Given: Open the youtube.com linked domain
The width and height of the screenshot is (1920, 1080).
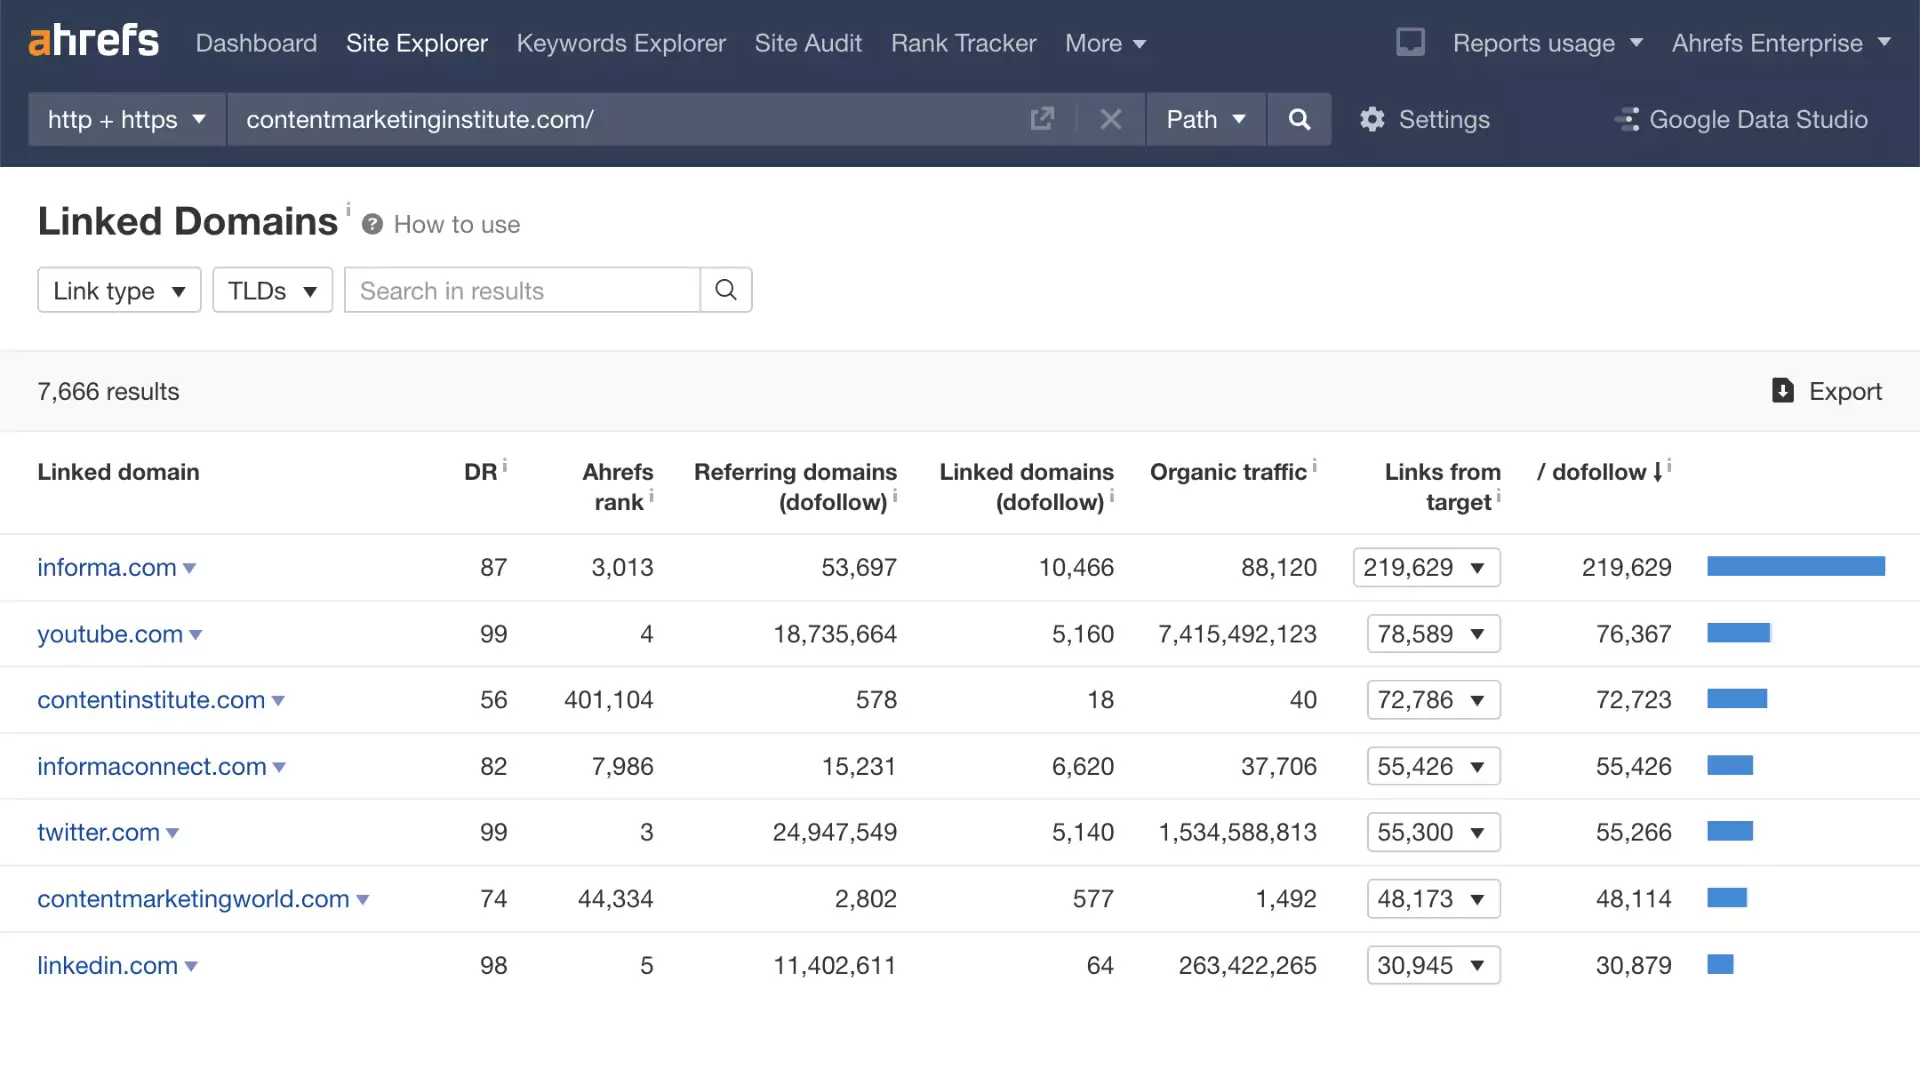Looking at the screenshot, I should pyautogui.click(x=110, y=634).
